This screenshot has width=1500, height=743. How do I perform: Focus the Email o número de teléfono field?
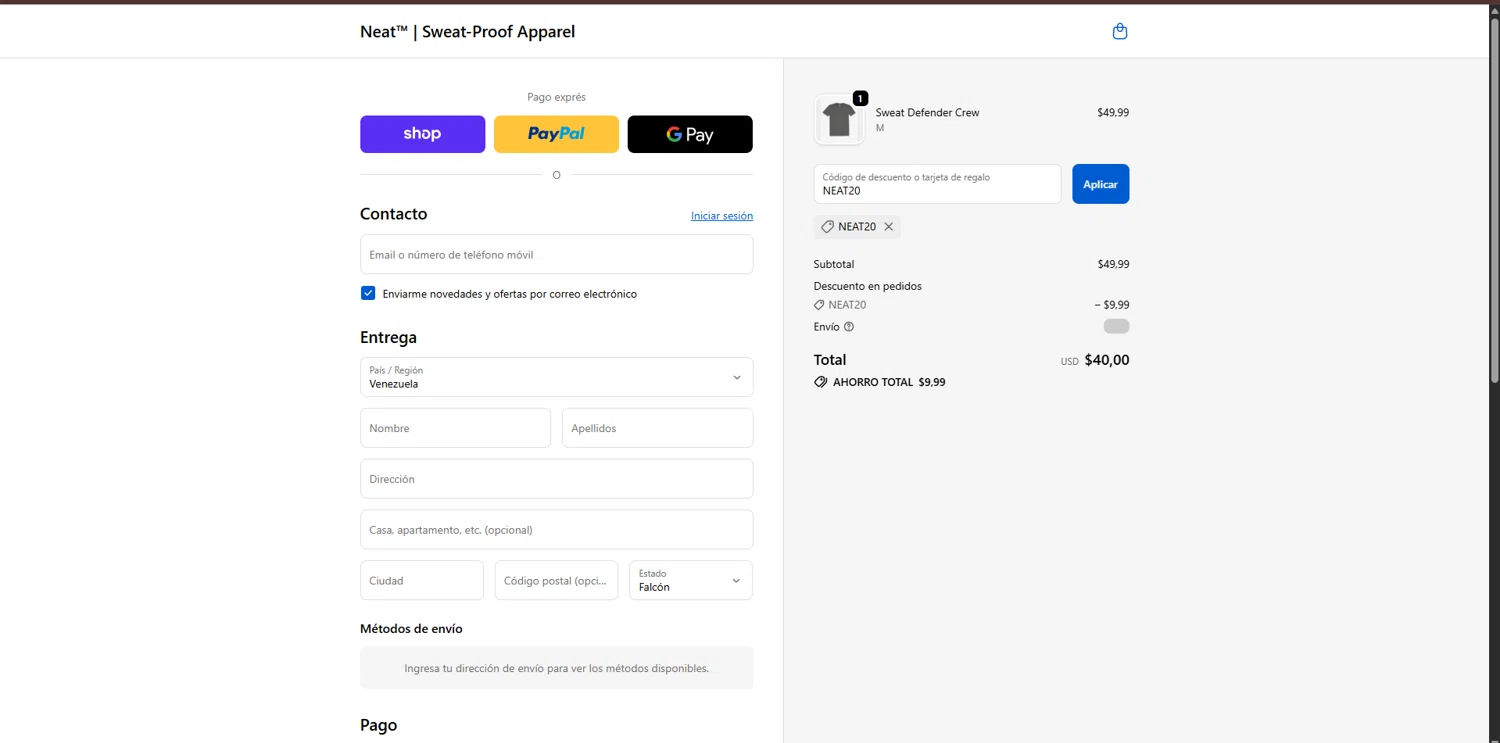[x=556, y=254]
